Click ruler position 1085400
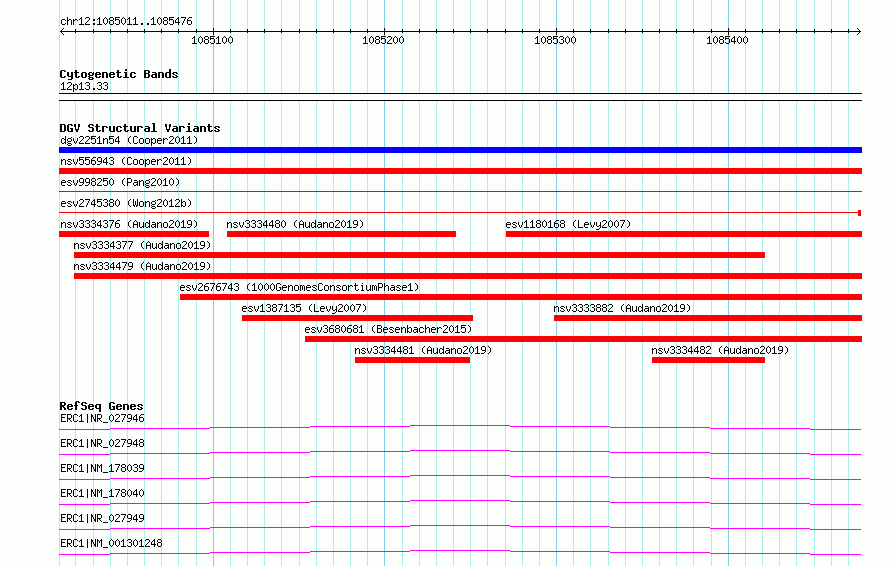The width and height of the screenshot is (890, 566). [x=727, y=40]
